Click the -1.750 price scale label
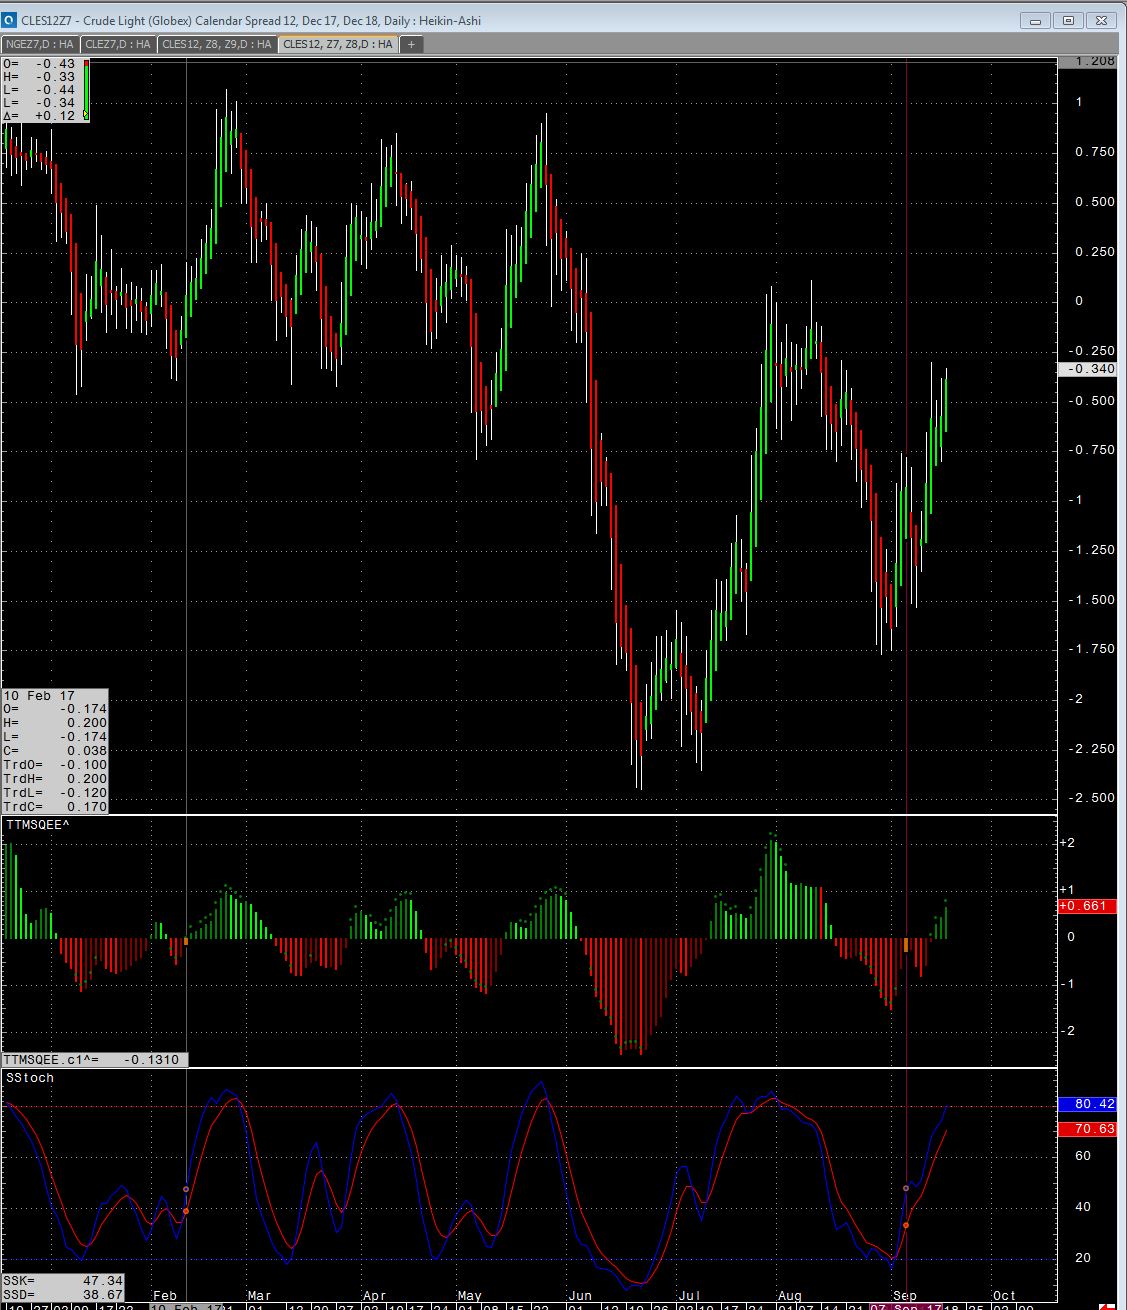This screenshot has width=1127, height=1310. point(1091,649)
